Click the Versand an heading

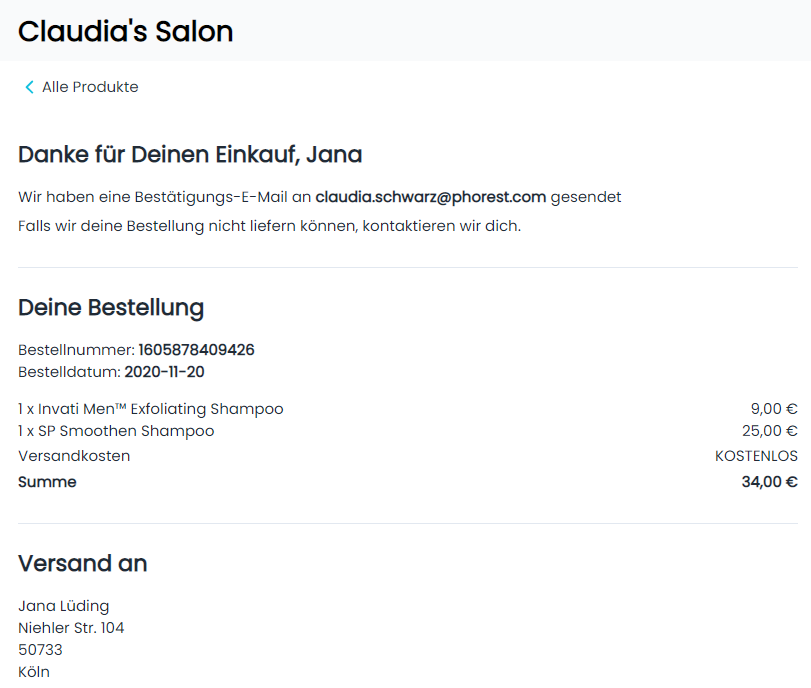click(x=83, y=563)
